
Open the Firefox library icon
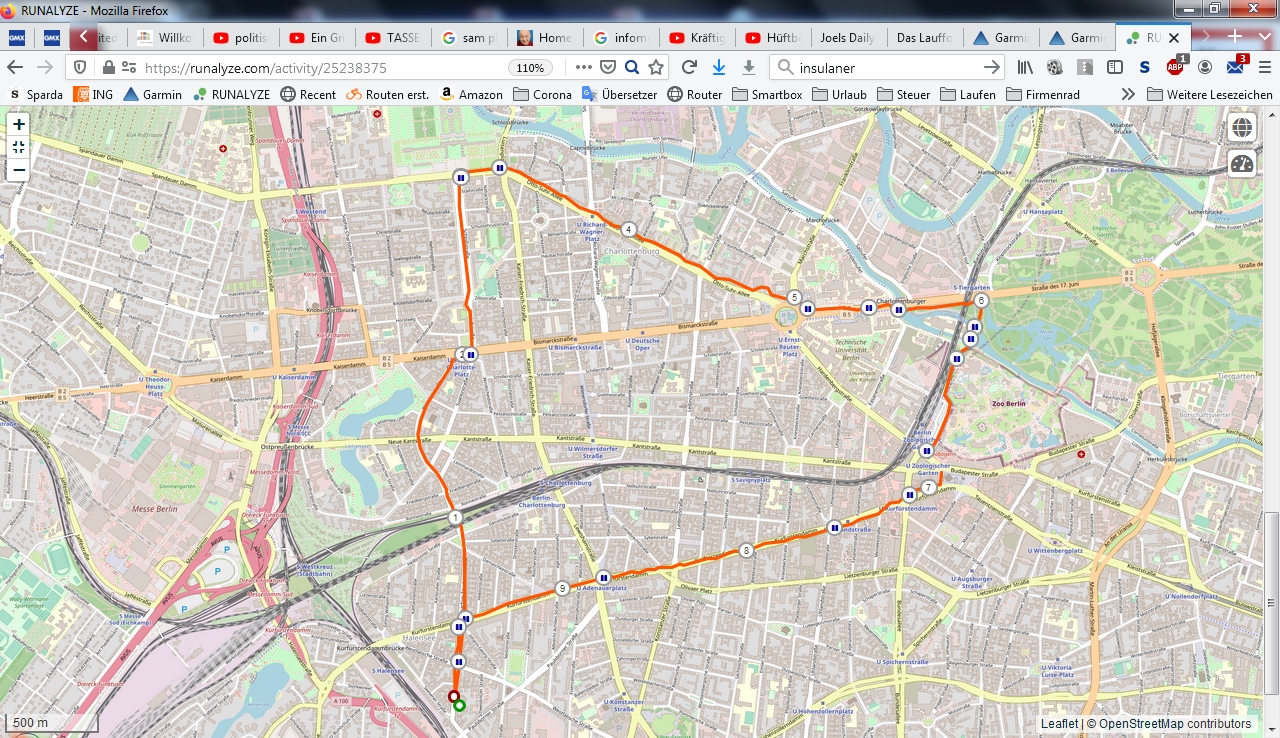tap(1025, 67)
